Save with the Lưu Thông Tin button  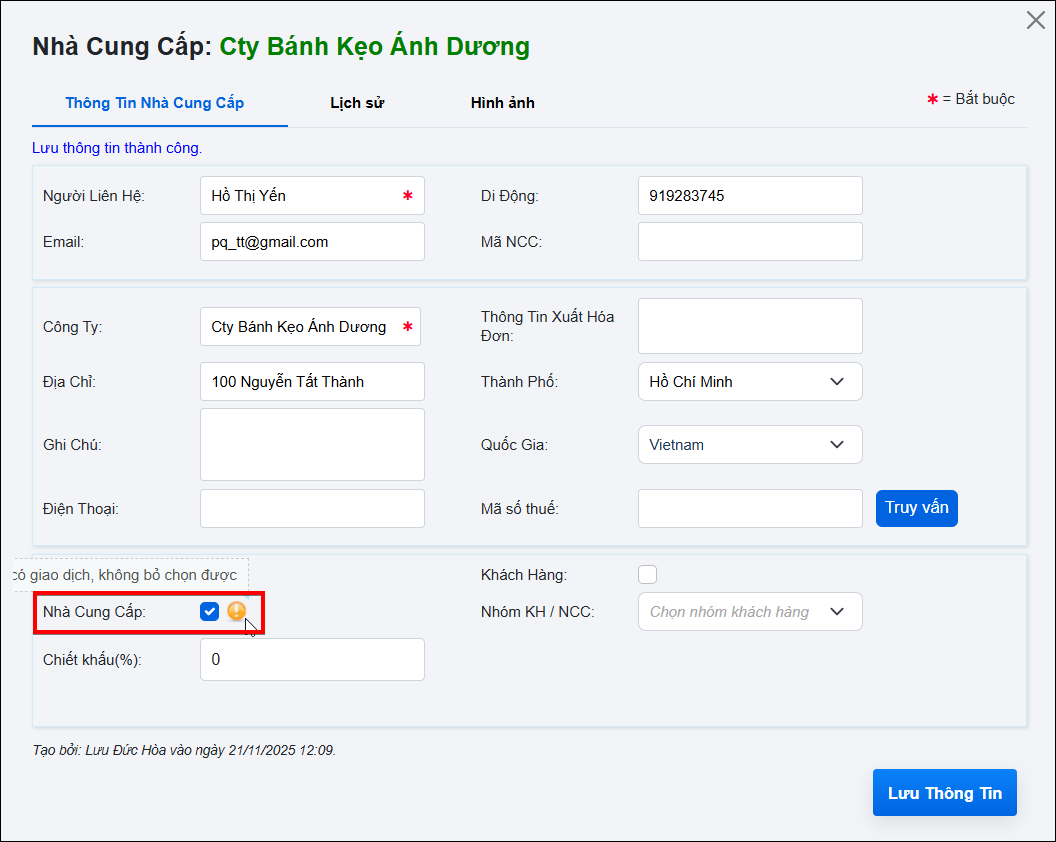[944, 793]
